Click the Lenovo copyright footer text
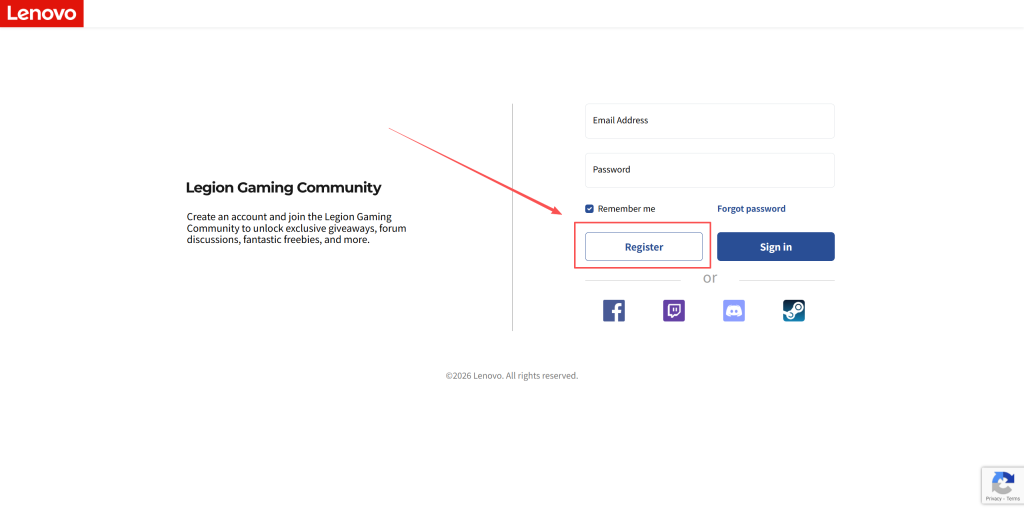 (x=512, y=376)
